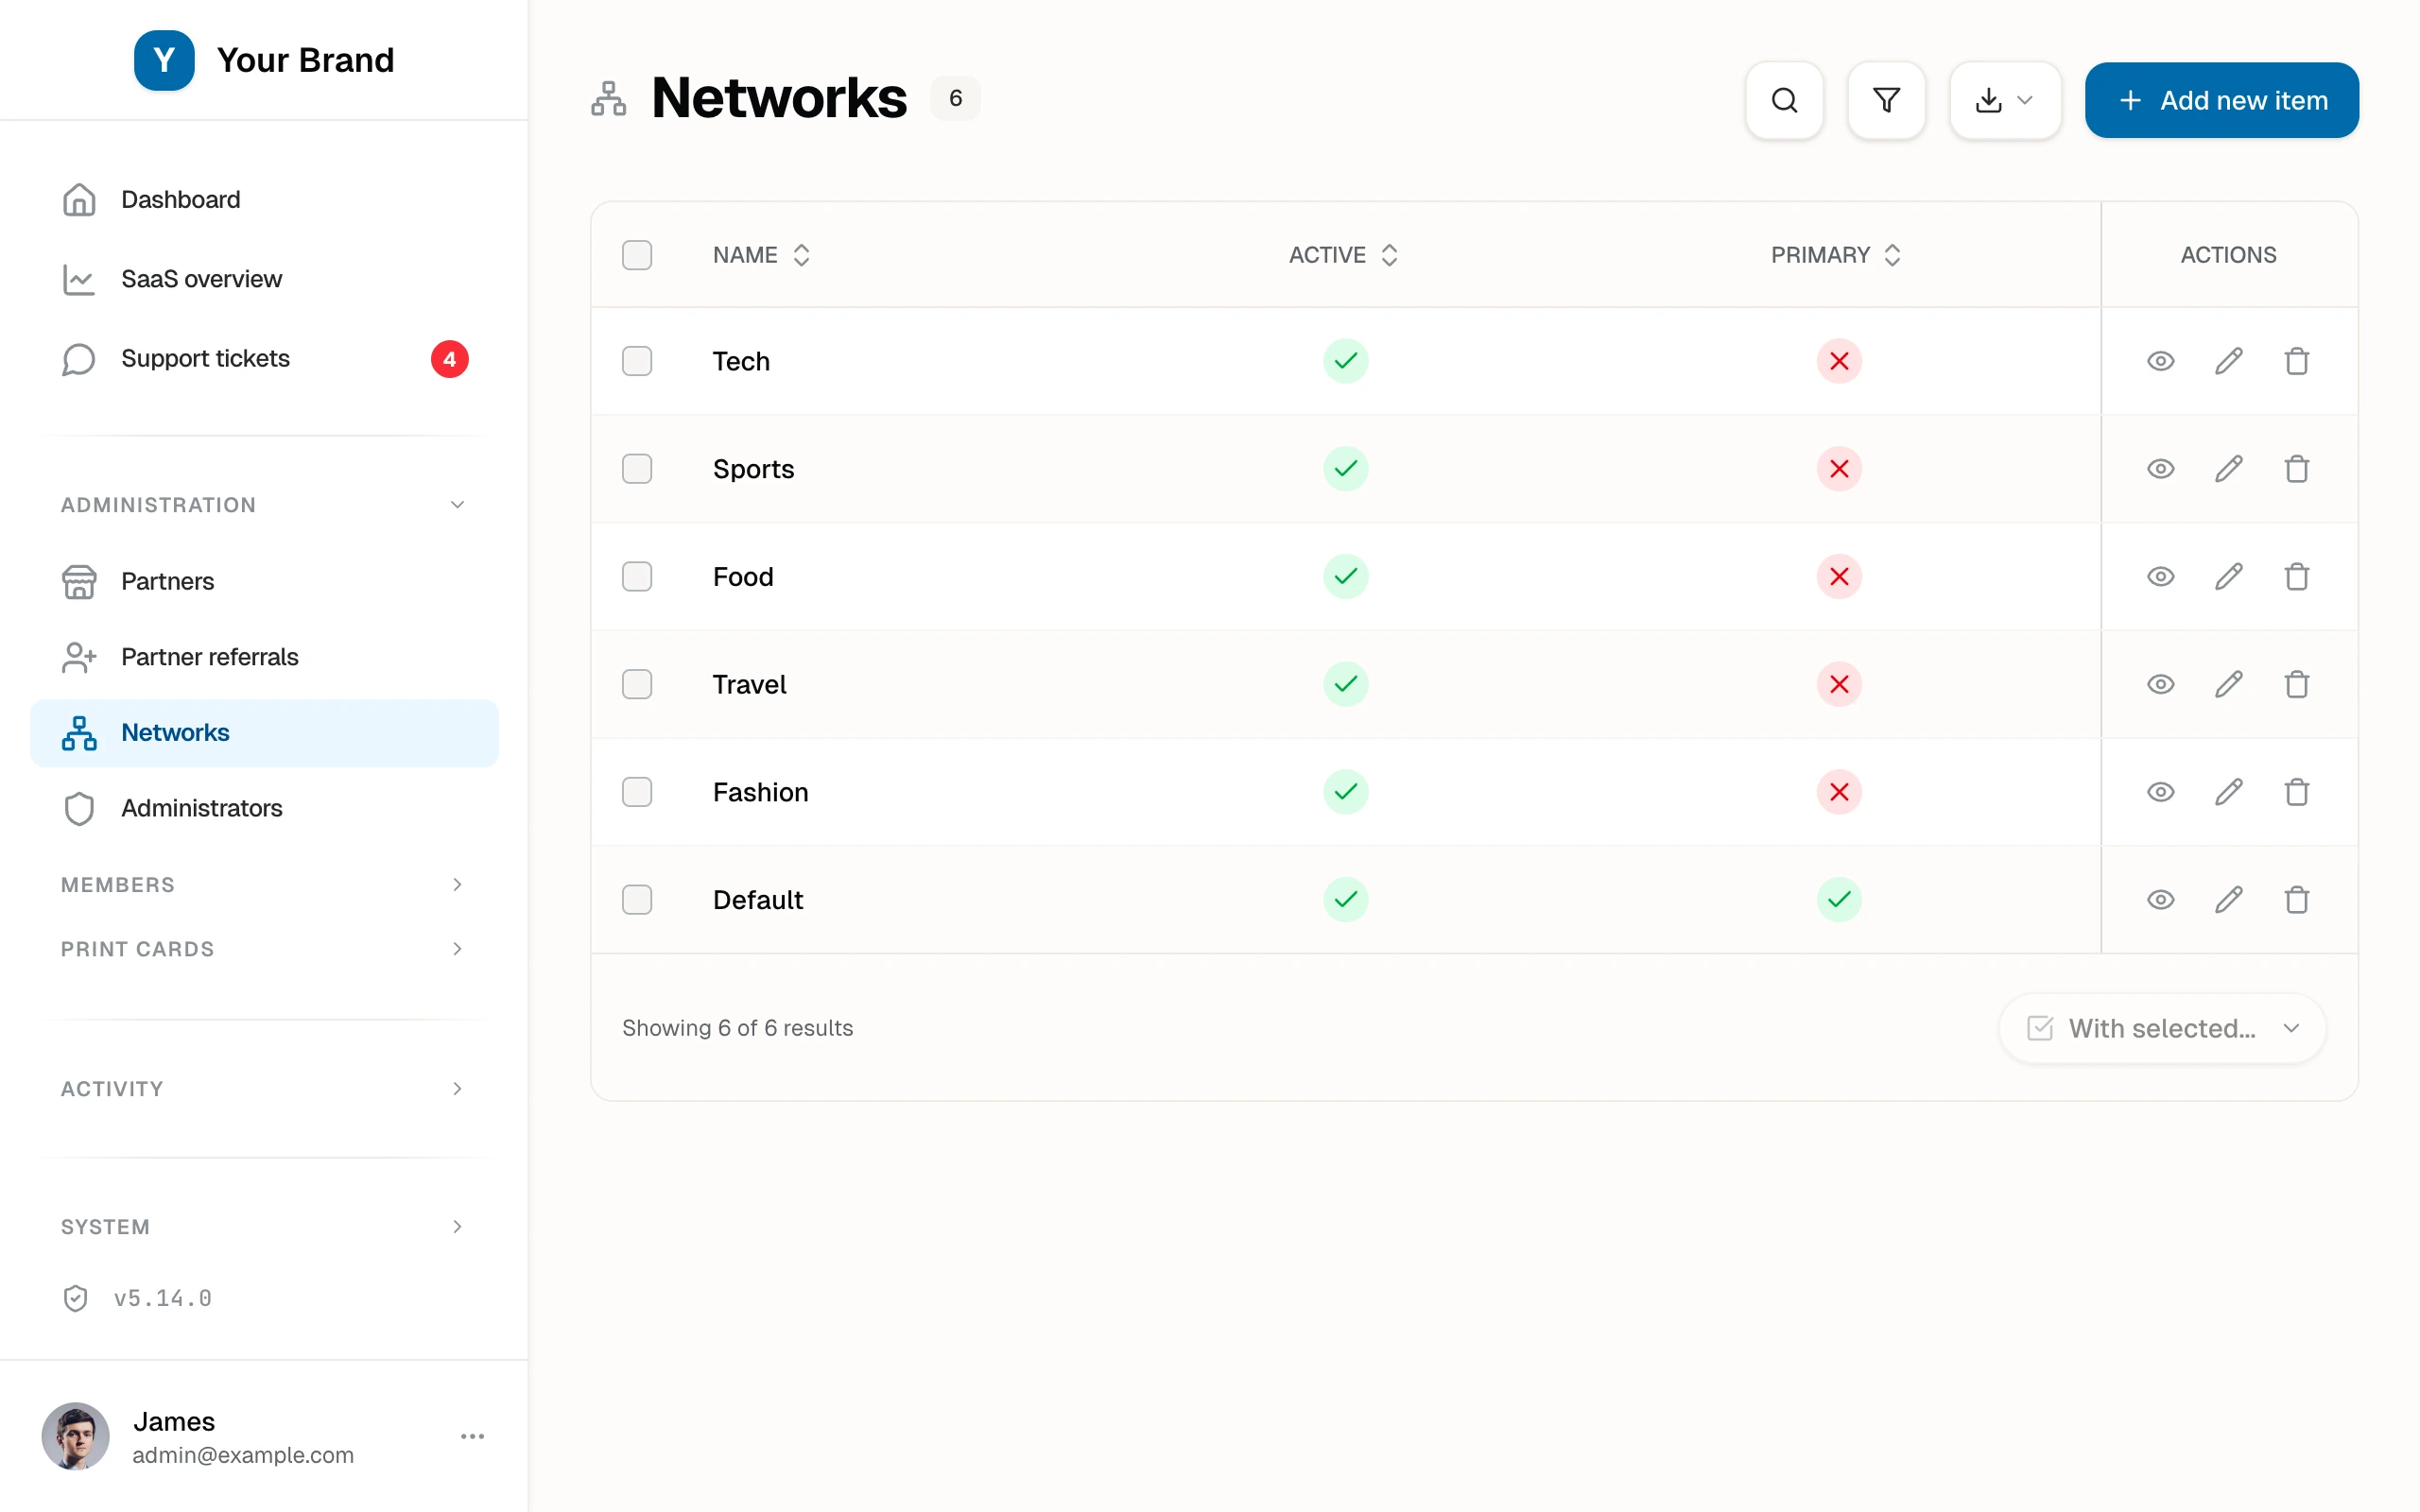Open Support tickets
2420x1512 pixels.
(x=264, y=359)
